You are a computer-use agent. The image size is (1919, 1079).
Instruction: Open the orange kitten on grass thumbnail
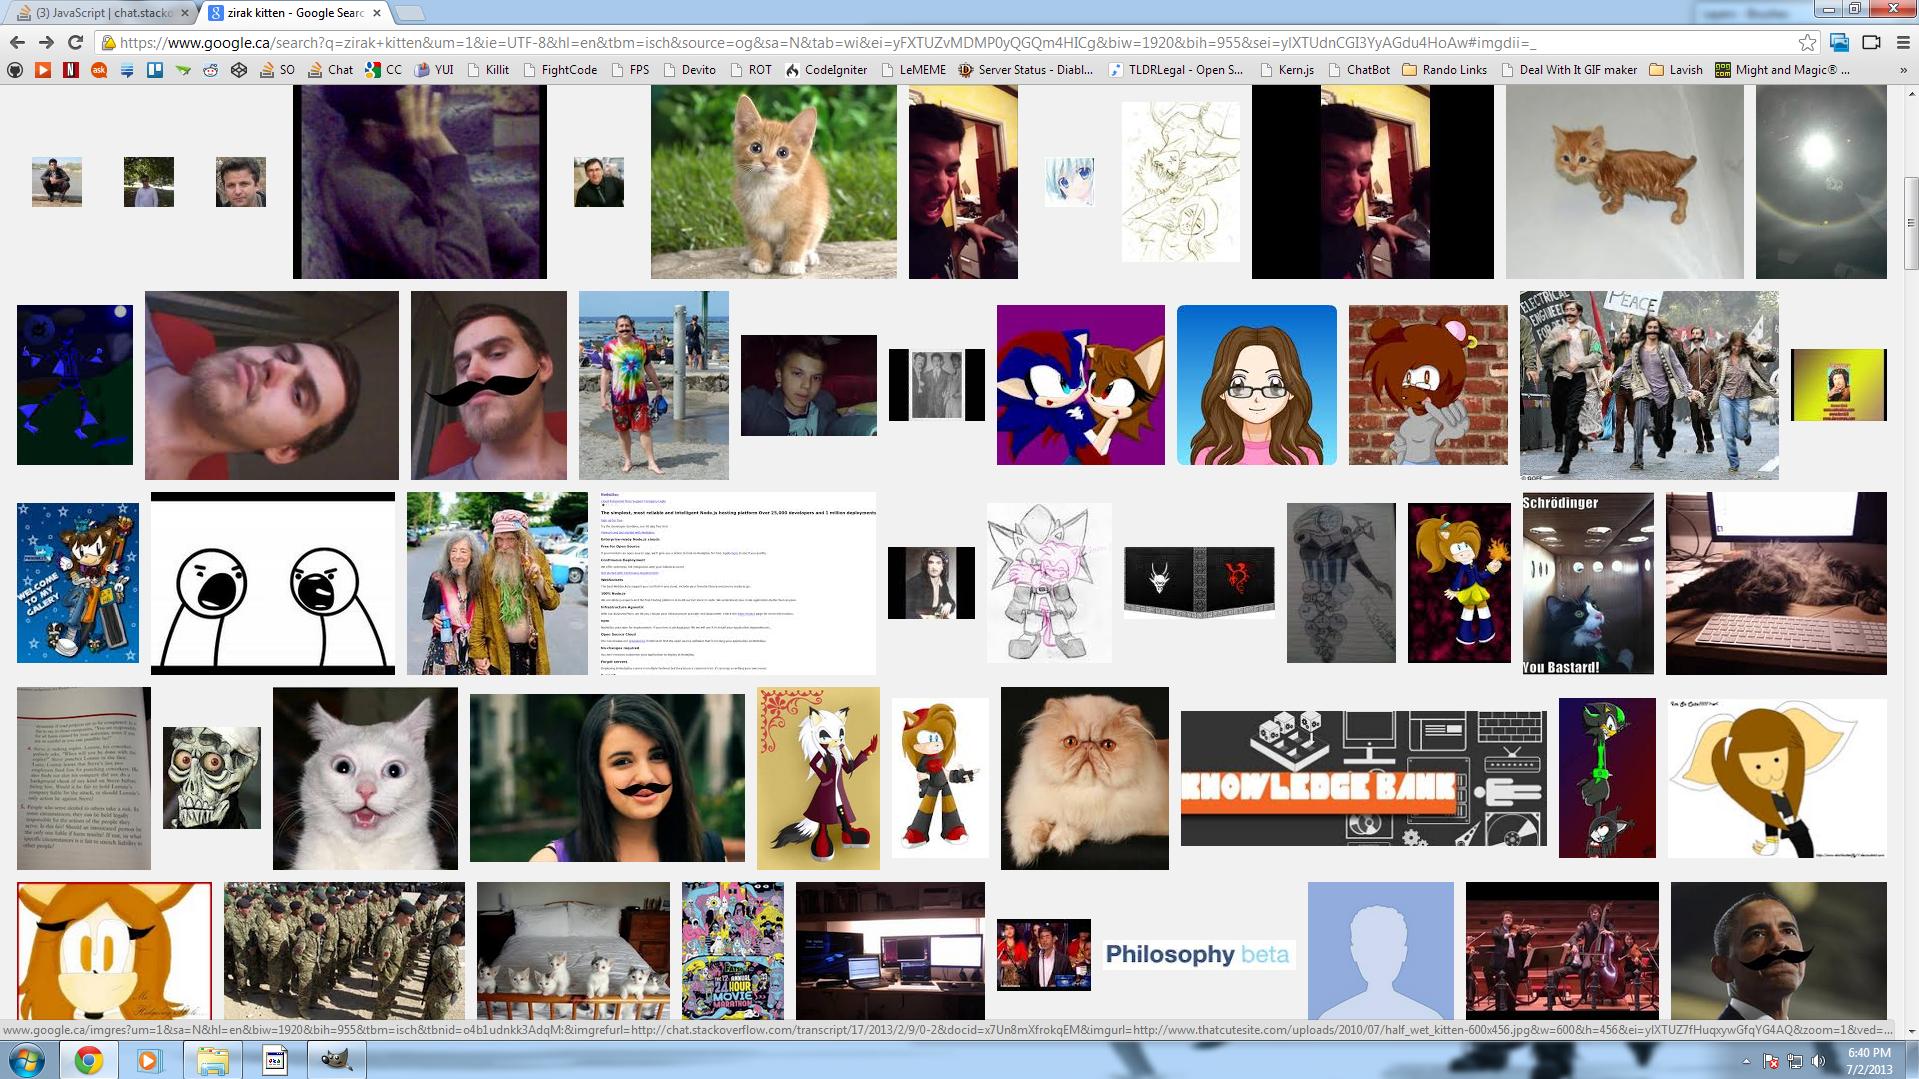click(x=773, y=181)
